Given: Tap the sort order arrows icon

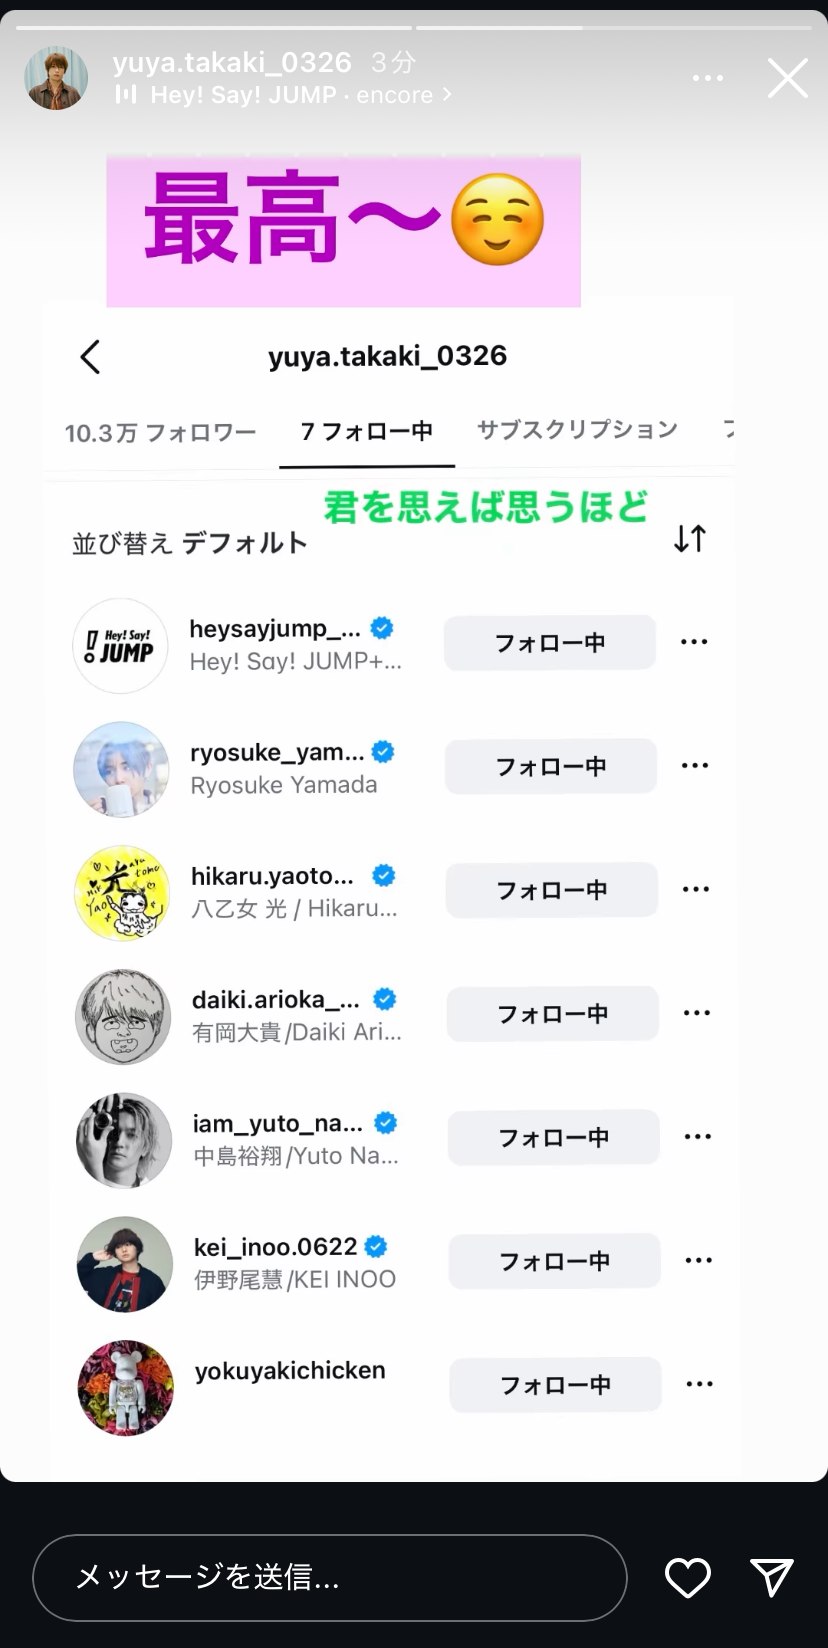Looking at the screenshot, I should coord(690,539).
